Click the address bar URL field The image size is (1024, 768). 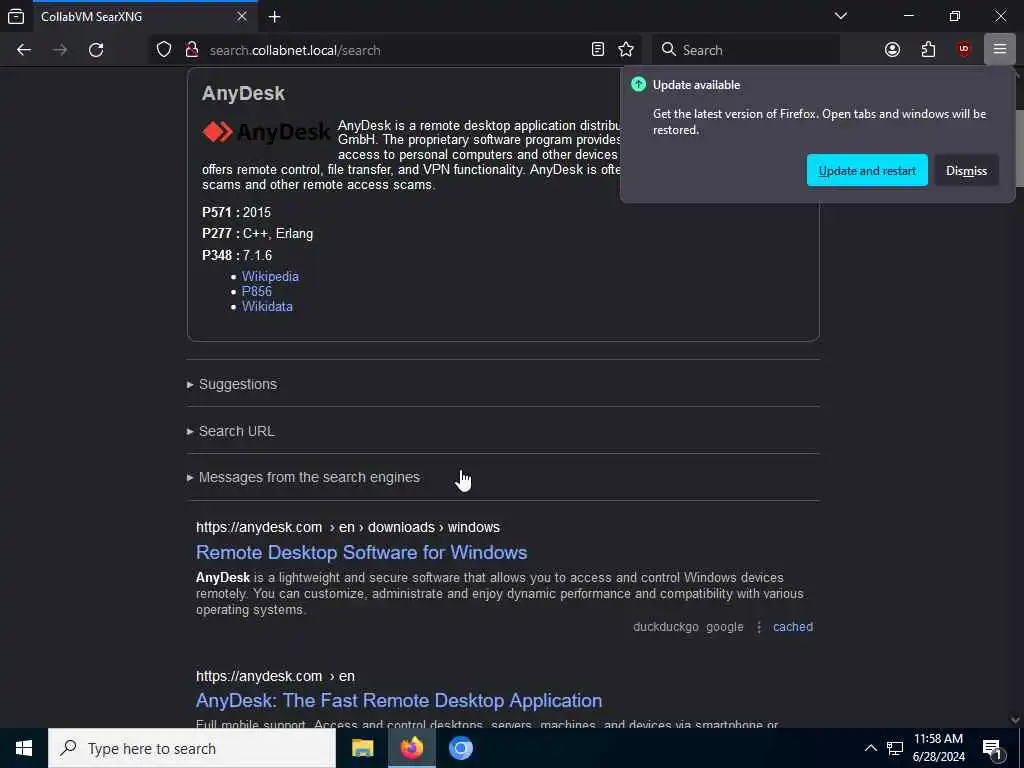point(396,50)
